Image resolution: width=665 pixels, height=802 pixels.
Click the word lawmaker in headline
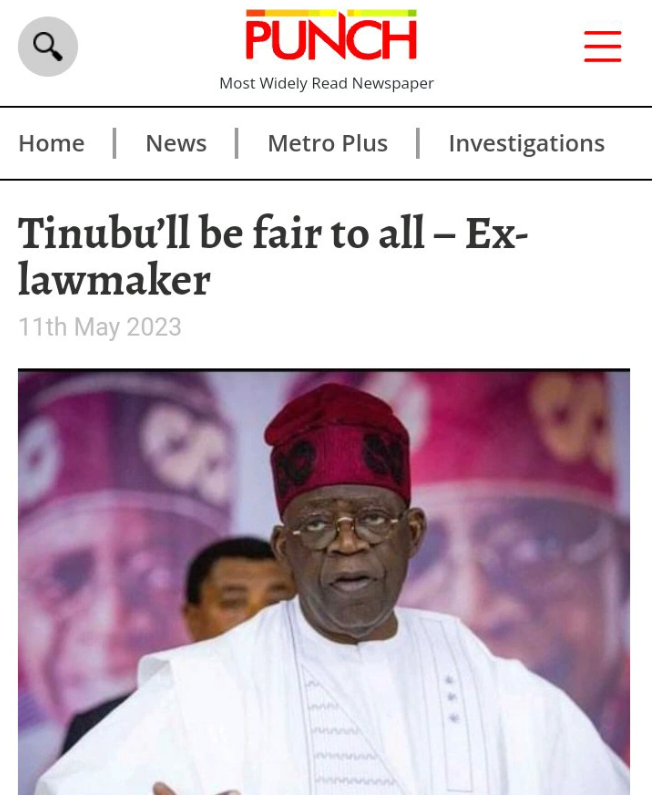pos(114,280)
